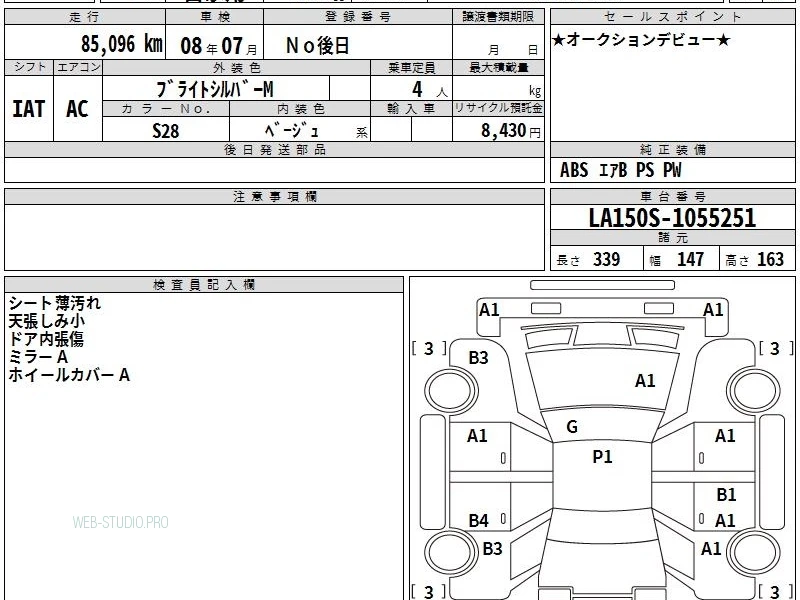Select the 登録番号 header
This screenshot has height=600, width=800.
(x=358, y=17)
